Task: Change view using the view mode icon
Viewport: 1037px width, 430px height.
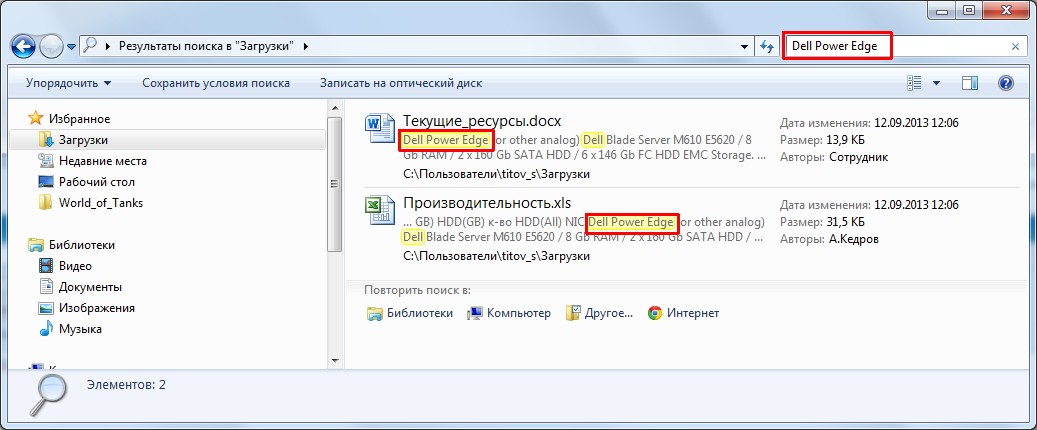Action: click(x=914, y=83)
